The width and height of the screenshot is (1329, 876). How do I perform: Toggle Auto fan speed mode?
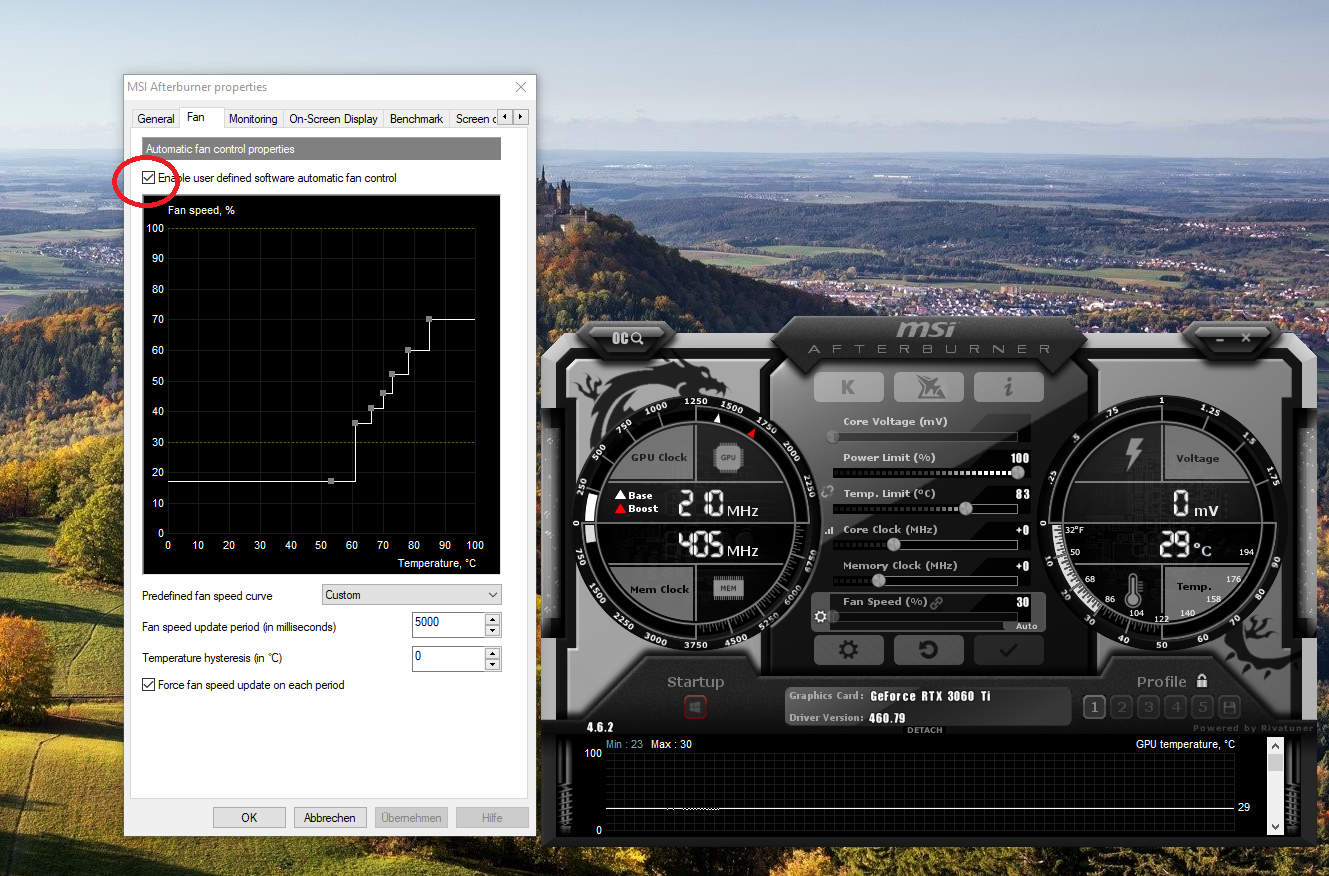1026,626
